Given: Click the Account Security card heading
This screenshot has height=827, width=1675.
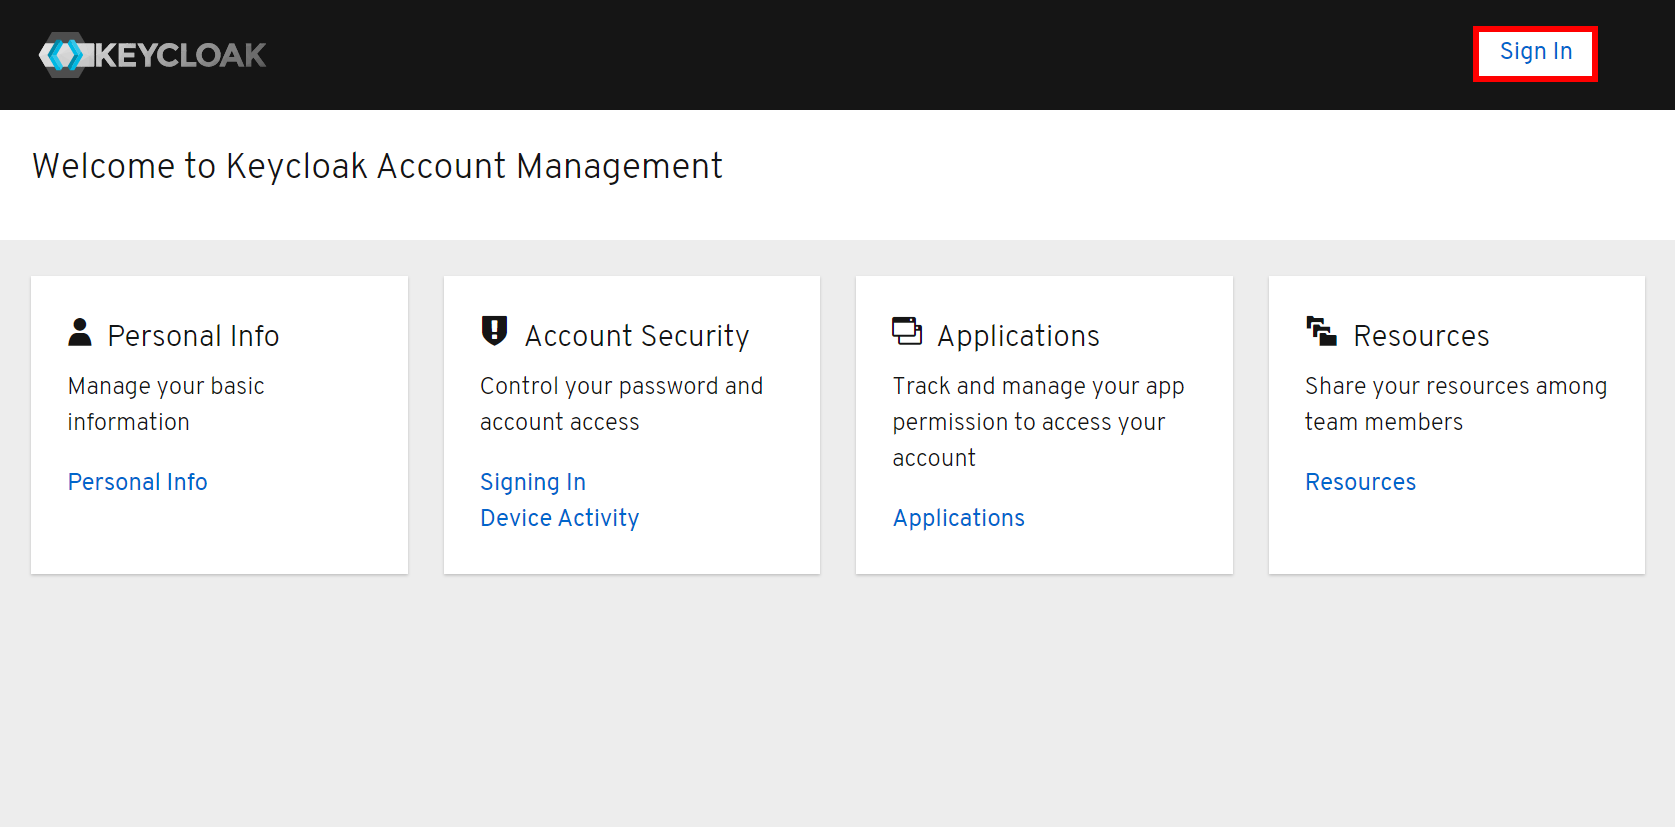Looking at the screenshot, I should 637,336.
